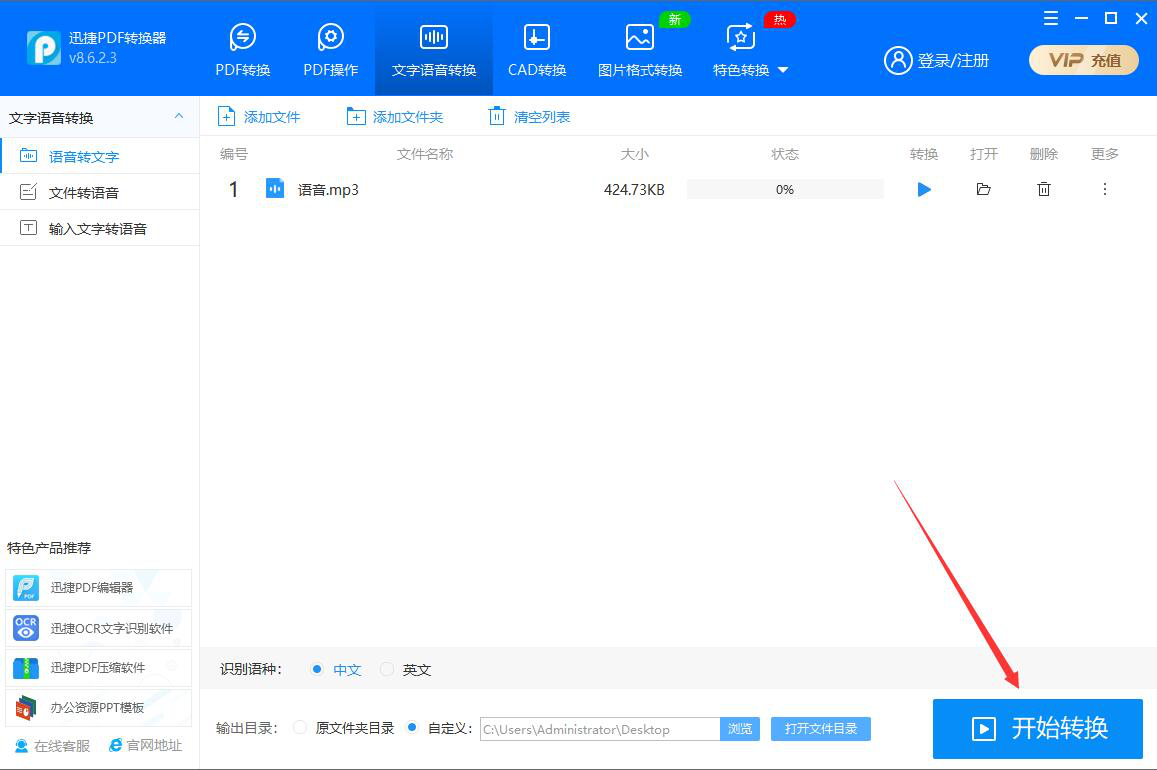Start converting 语音.mp3 with play icon
1157x770 pixels.
click(x=923, y=190)
